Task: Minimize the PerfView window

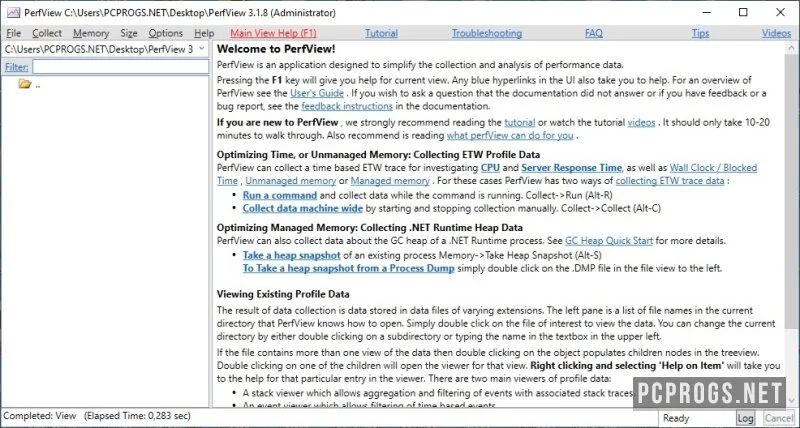Action: (x=706, y=12)
